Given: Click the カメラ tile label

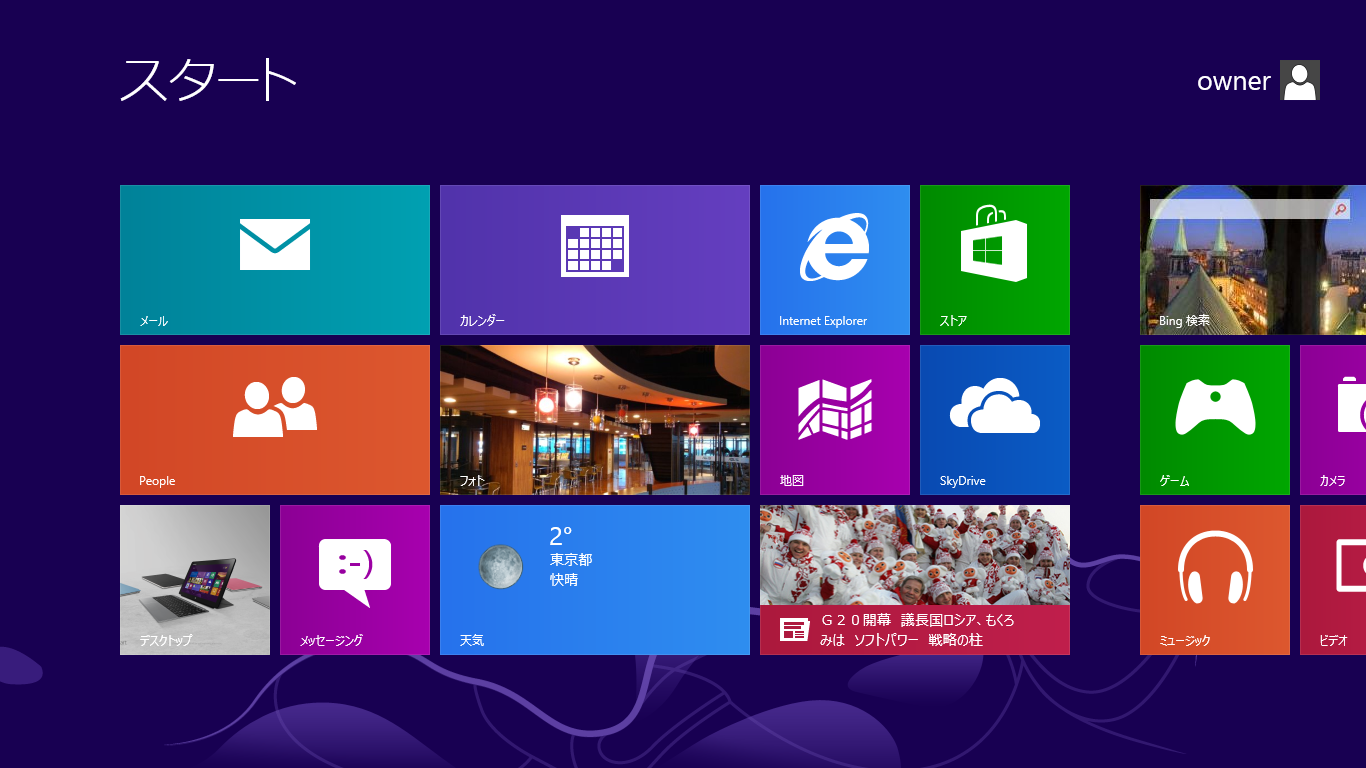Looking at the screenshot, I should [1332, 481].
